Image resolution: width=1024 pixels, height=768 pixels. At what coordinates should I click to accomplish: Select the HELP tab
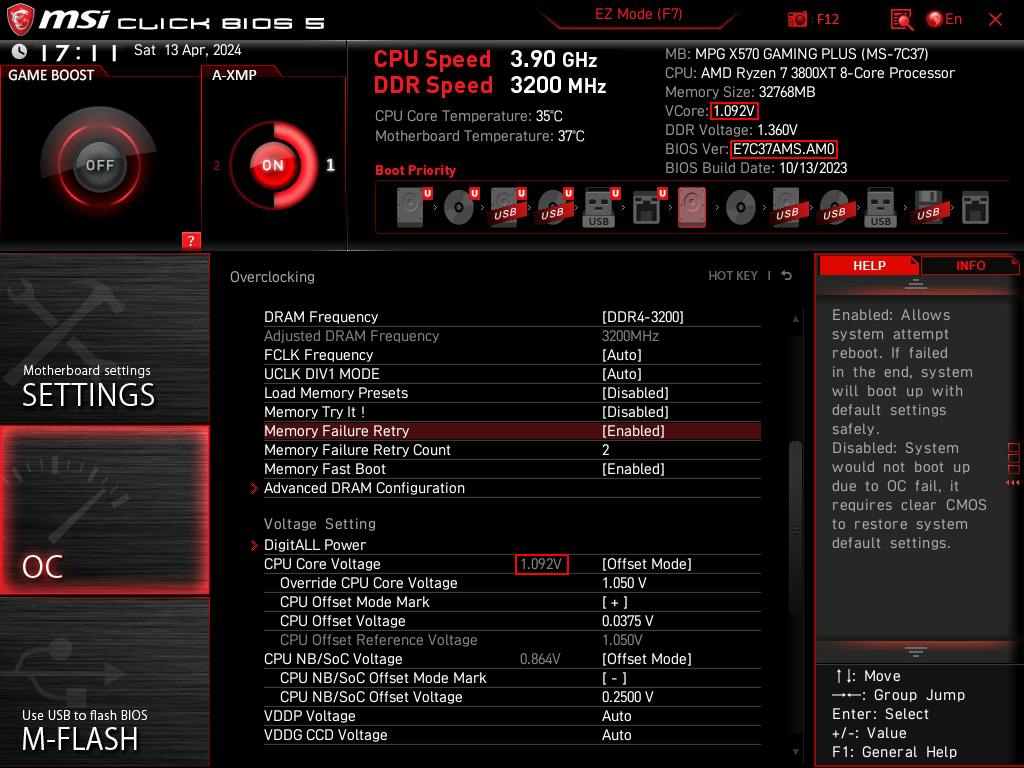(868, 265)
